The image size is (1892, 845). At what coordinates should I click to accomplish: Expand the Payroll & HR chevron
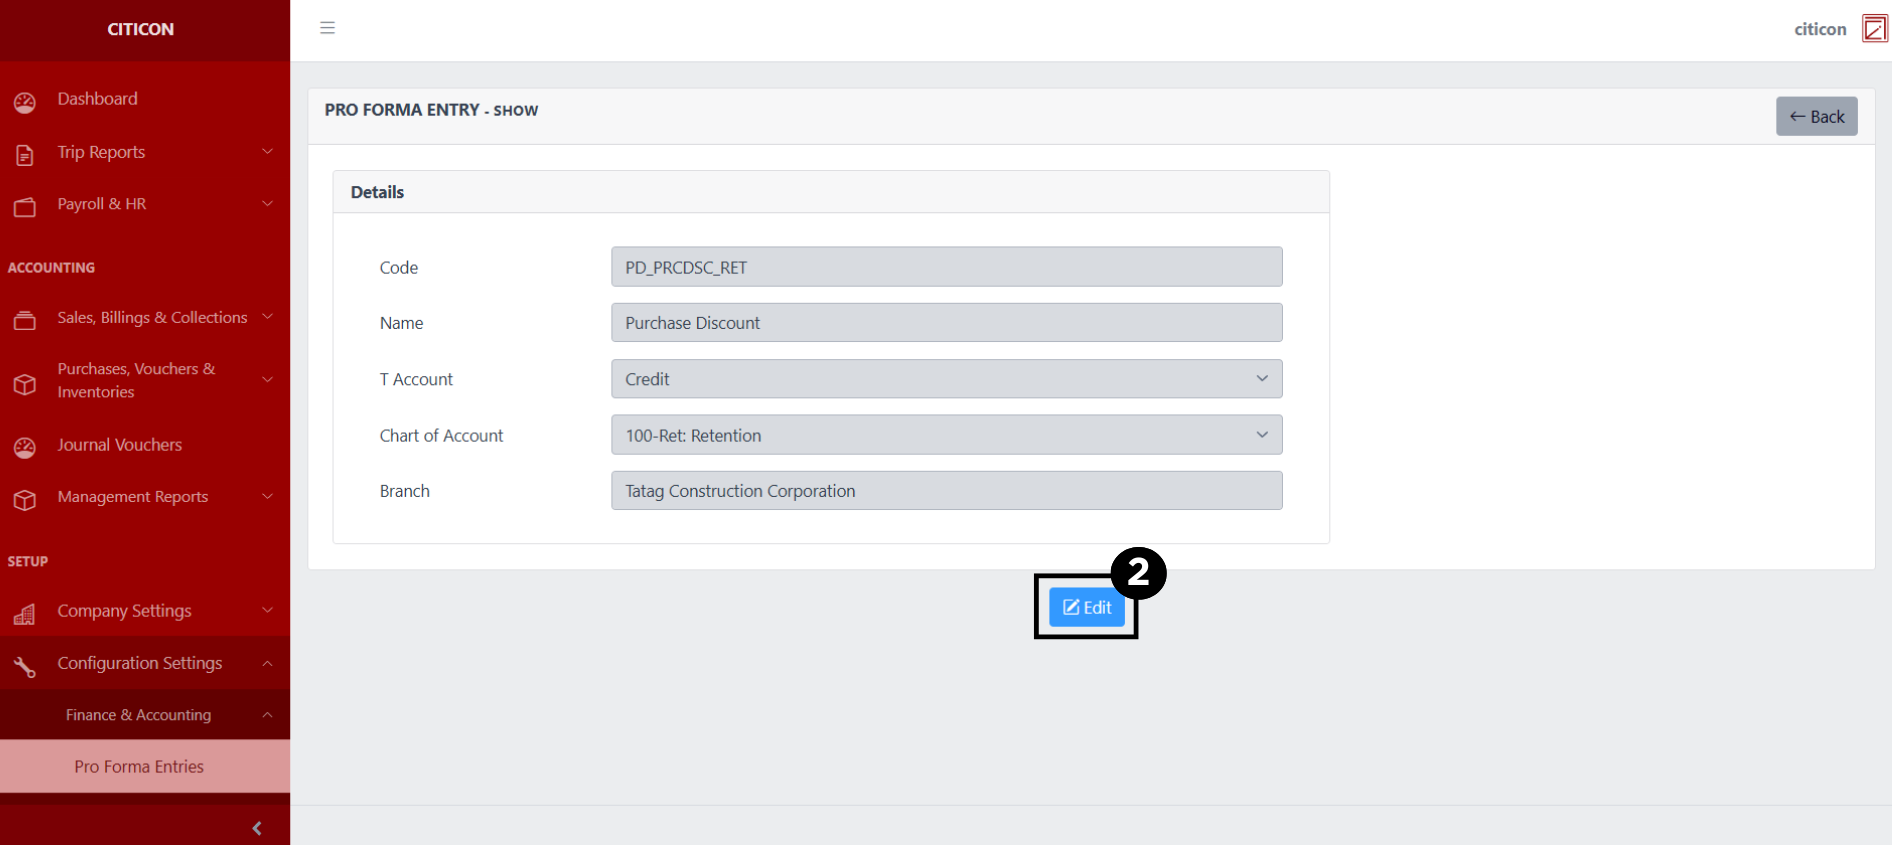(x=267, y=204)
